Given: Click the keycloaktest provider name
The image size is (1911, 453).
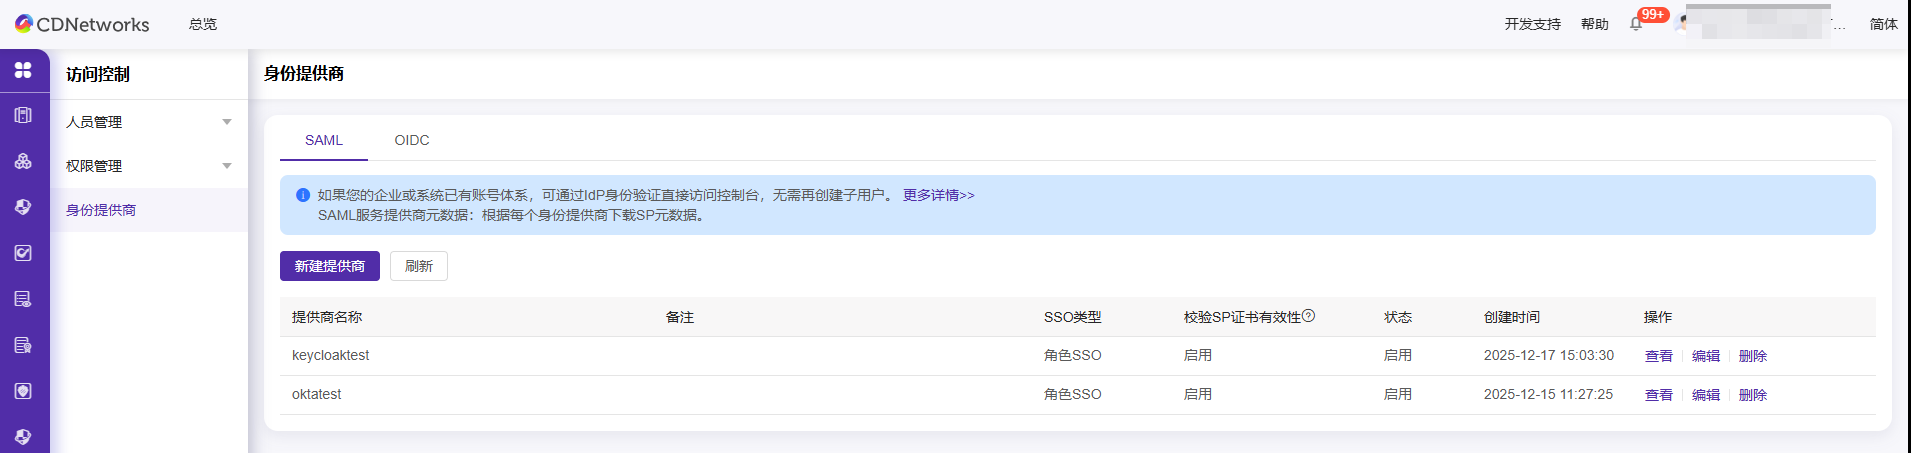Looking at the screenshot, I should pos(331,355).
